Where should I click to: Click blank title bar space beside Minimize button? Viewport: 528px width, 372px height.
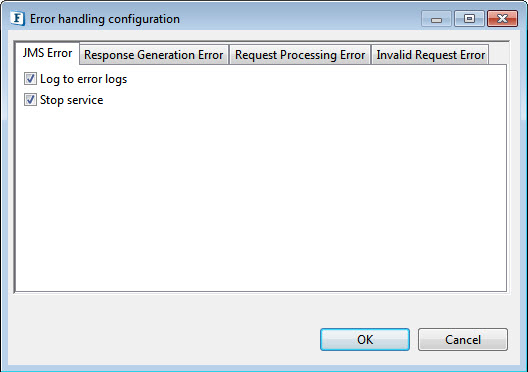click(x=300, y=19)
